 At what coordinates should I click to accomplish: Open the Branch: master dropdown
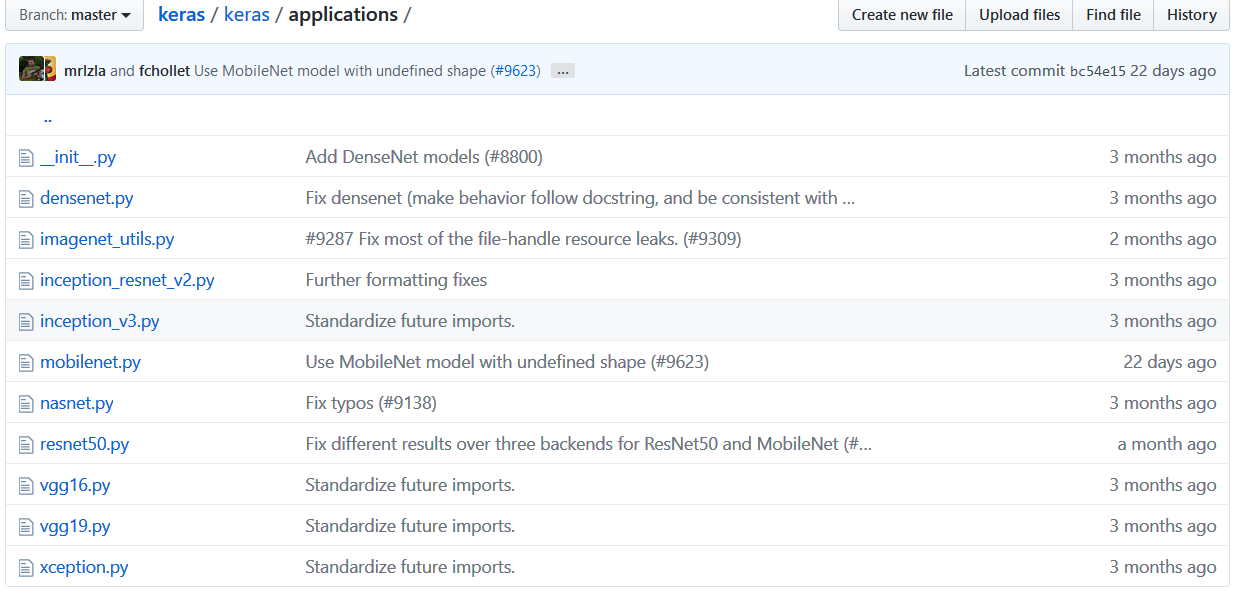pos(75,15)
